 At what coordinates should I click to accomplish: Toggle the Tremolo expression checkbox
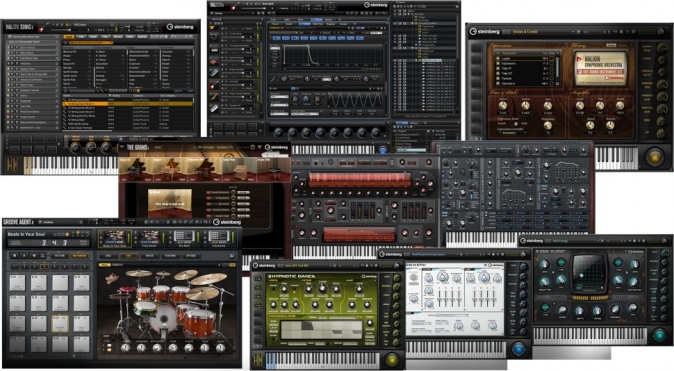tap(498, 79)
